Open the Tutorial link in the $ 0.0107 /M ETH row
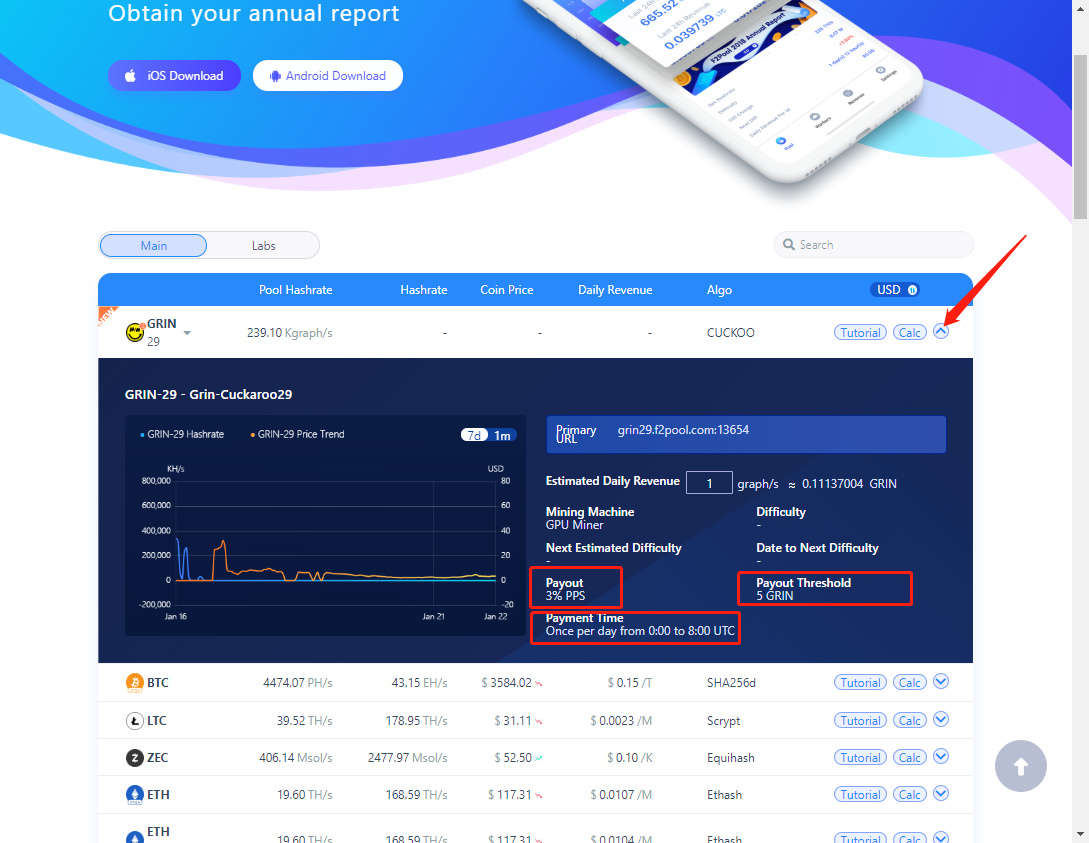The width and height of the screenshot is (1089, 843). tap(860, 794)
